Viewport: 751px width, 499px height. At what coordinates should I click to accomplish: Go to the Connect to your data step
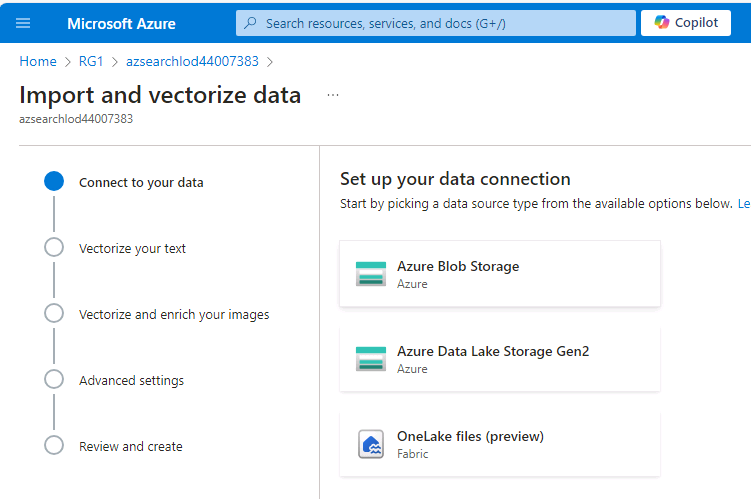[x=141, y=182]
